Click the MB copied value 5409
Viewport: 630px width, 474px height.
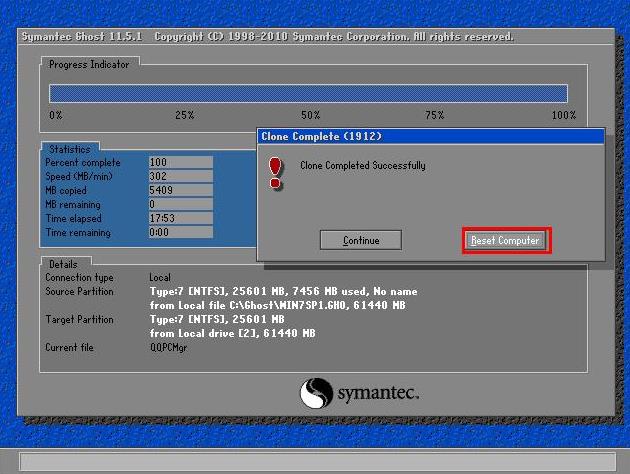[180, 190]
